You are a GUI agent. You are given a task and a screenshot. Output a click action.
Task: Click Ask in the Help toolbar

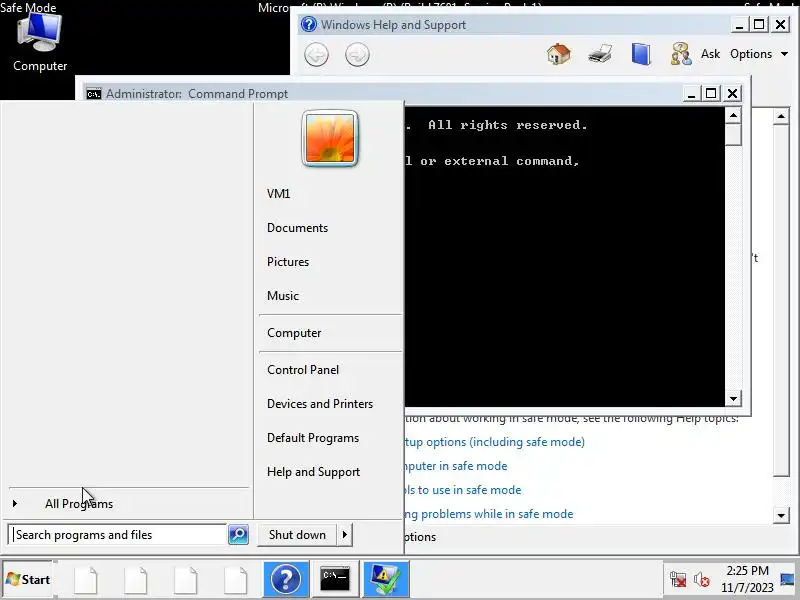(710, 54)
